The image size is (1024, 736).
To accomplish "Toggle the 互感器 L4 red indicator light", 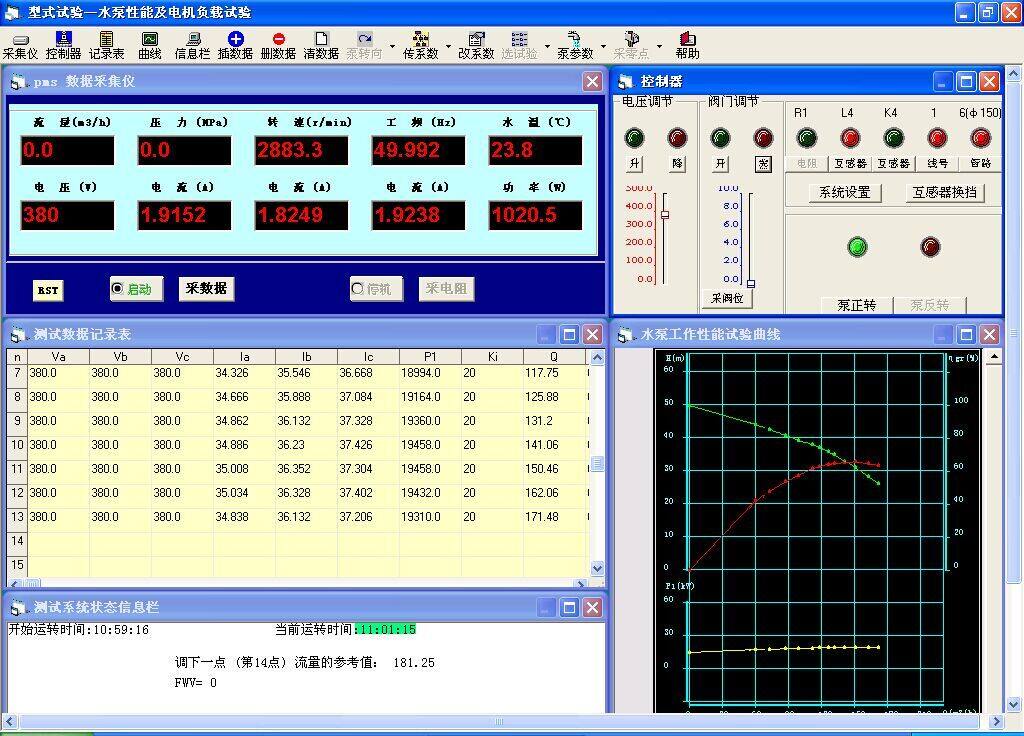I will click(x=850, y=138).
